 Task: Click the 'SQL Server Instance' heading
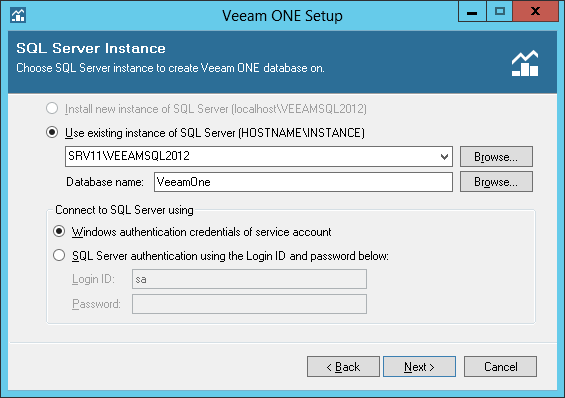coord(91,48)
